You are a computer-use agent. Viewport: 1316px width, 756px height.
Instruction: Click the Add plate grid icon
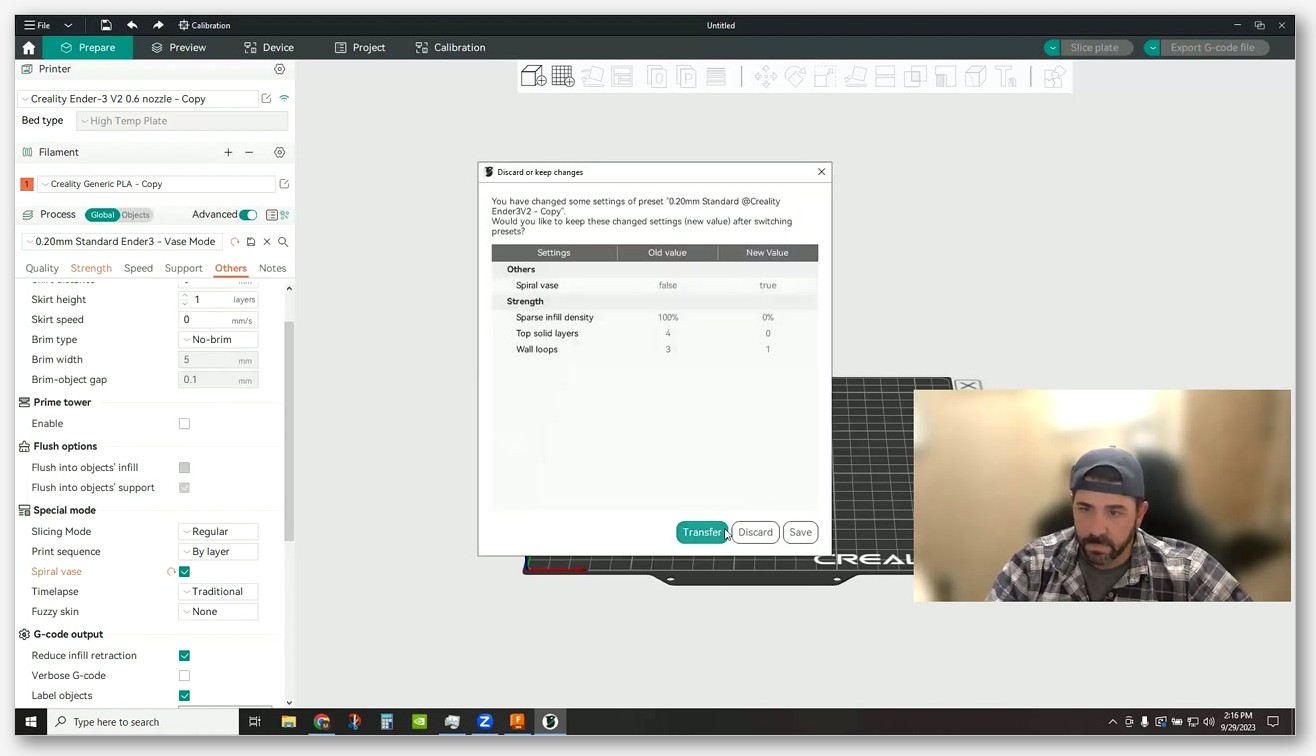click(562, 76)
